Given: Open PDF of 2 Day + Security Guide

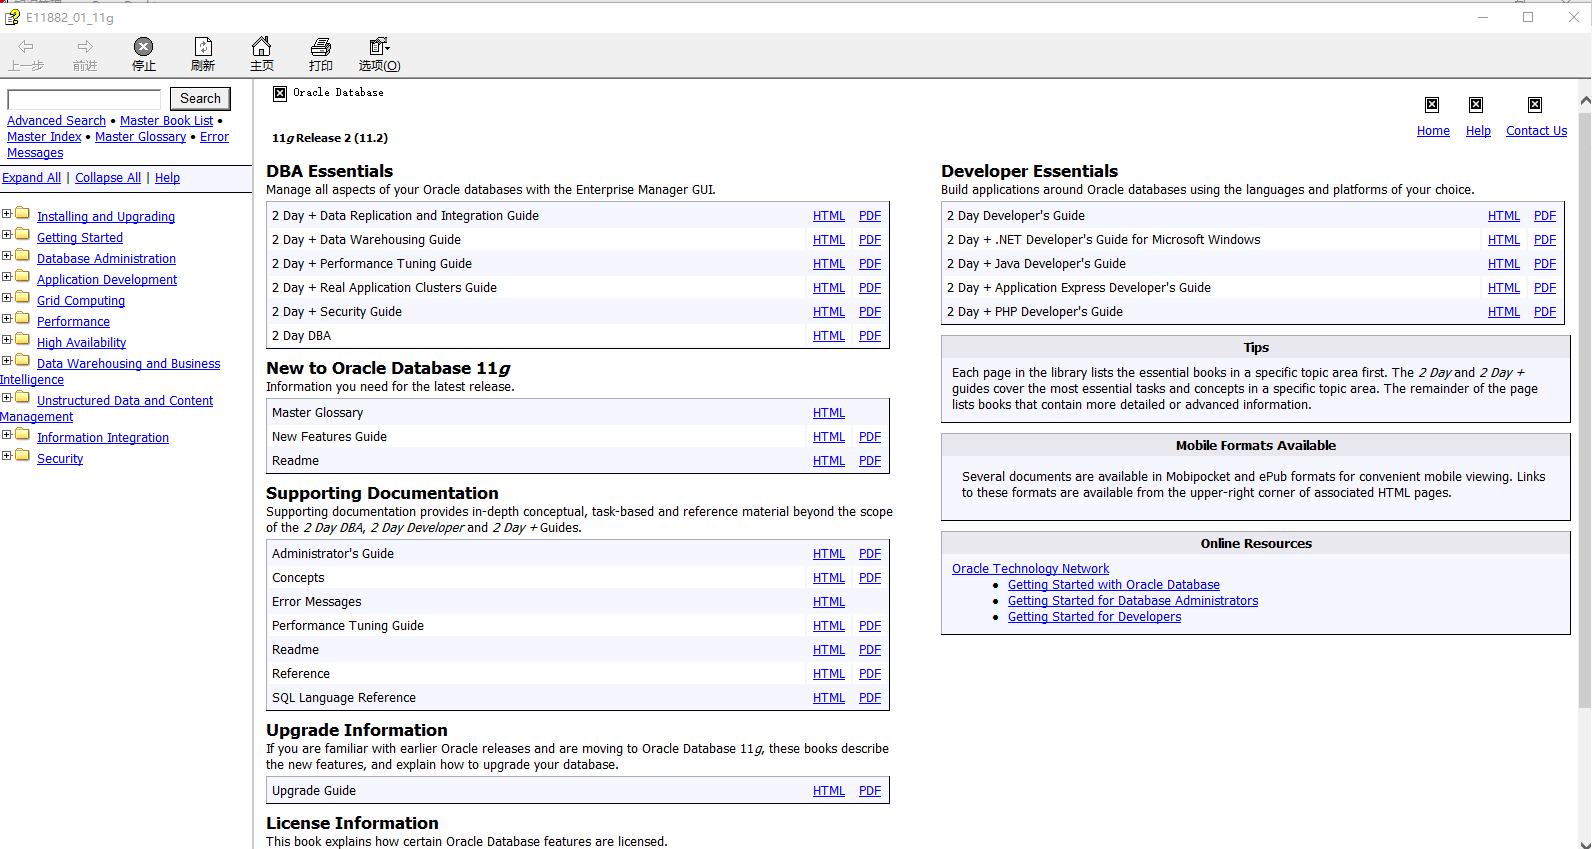Looking at the screenshot, I should click(x=870, y=312).
